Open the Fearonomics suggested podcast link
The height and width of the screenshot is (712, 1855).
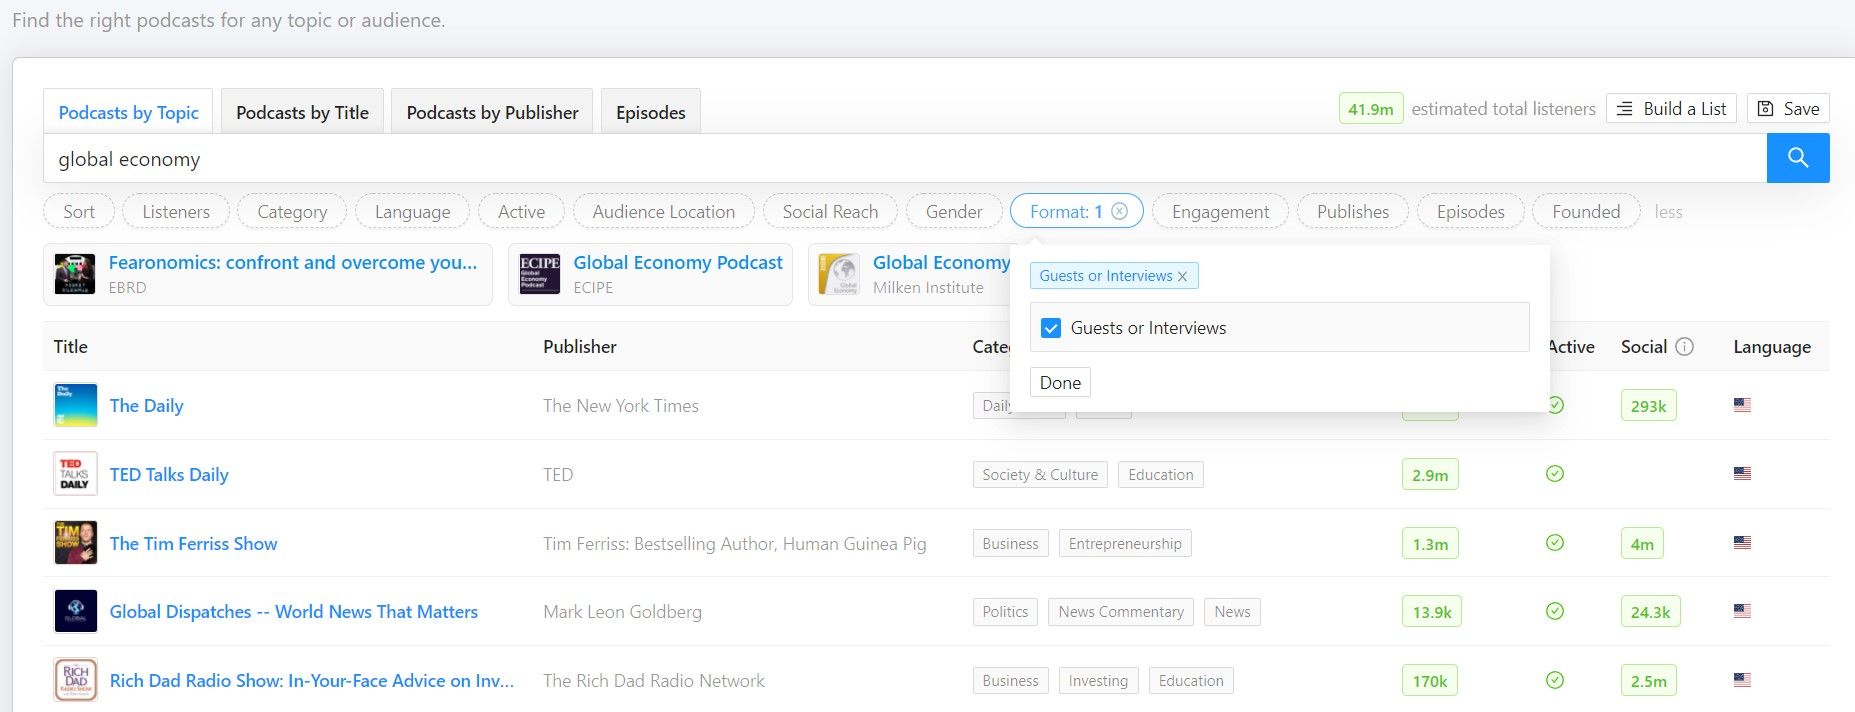[293, 262]
